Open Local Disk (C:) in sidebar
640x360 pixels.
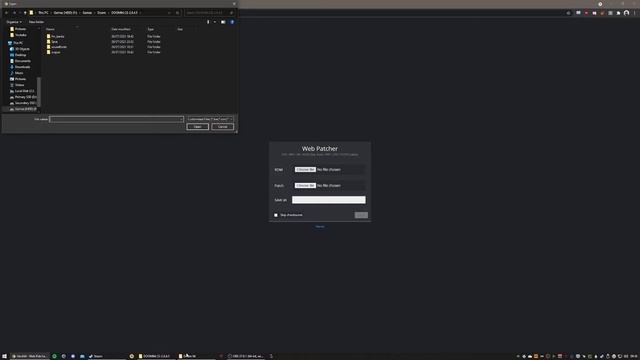point(22,91)
